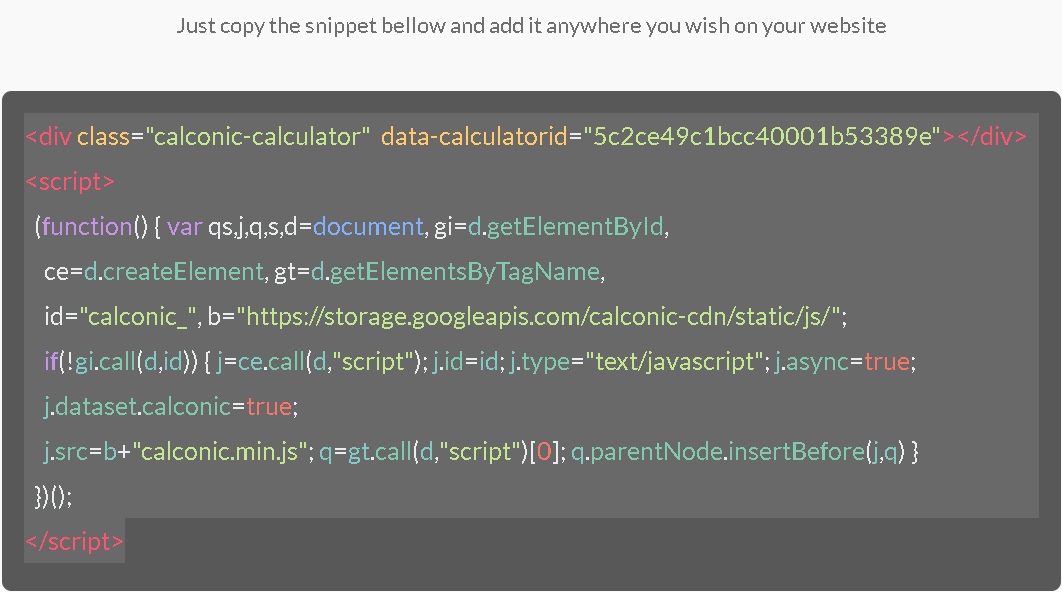Click the "calconic_" id string
This screenshot has width=1062, height=592.
(x=138, y=317)
